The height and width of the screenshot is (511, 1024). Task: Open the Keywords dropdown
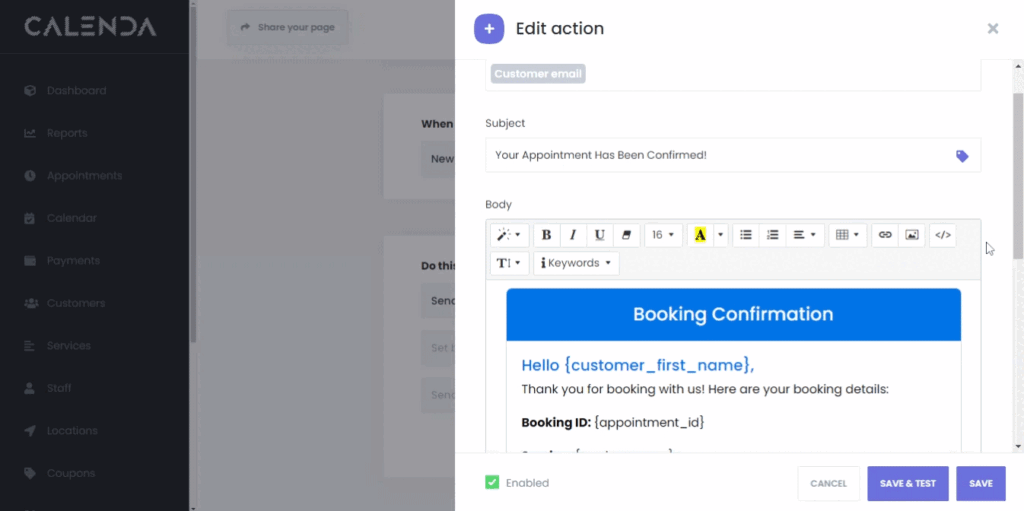[576, 263]
